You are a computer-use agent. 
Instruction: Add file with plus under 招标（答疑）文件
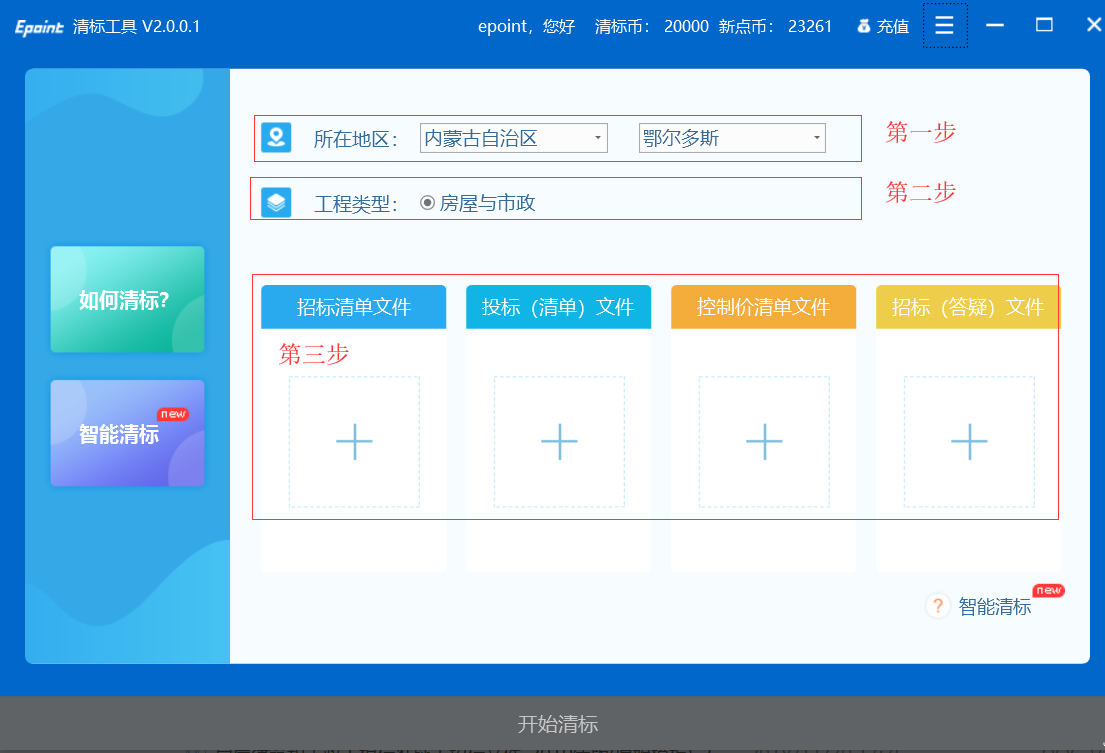(x=969, y=441)
